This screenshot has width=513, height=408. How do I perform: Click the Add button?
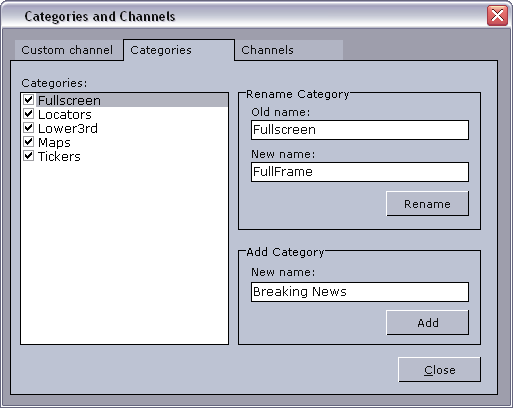(x=427, y=323)
